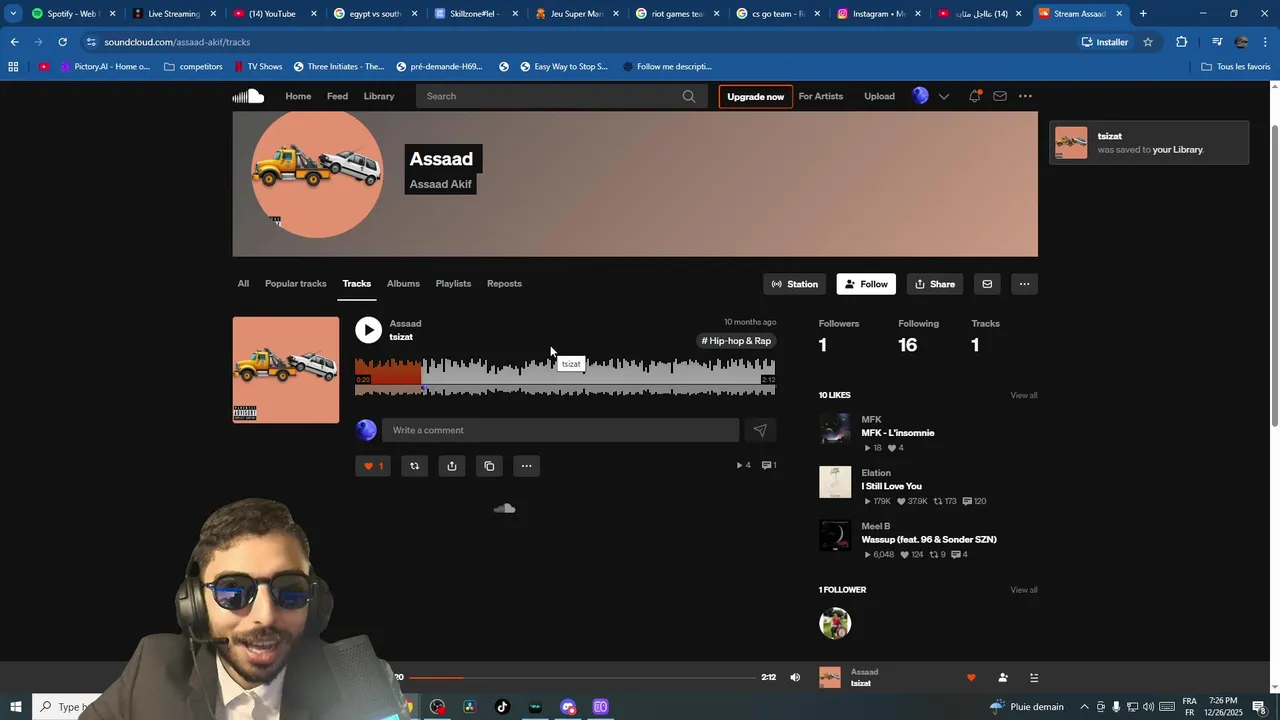Open the Hip-hop & Rap tag
This screenshot has height=720, width=1280.
click(x=737, y=341)
